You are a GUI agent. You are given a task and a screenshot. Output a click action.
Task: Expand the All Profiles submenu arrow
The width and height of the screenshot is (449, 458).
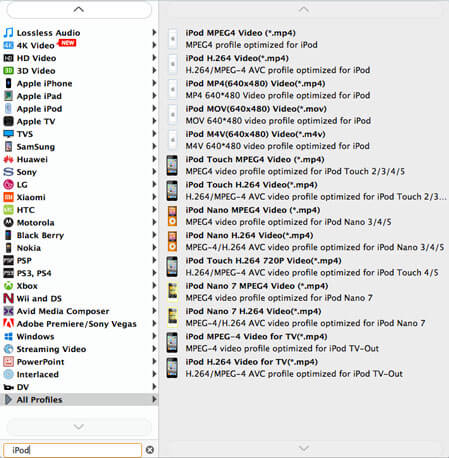pyautogui.click(x=154, y=399)
